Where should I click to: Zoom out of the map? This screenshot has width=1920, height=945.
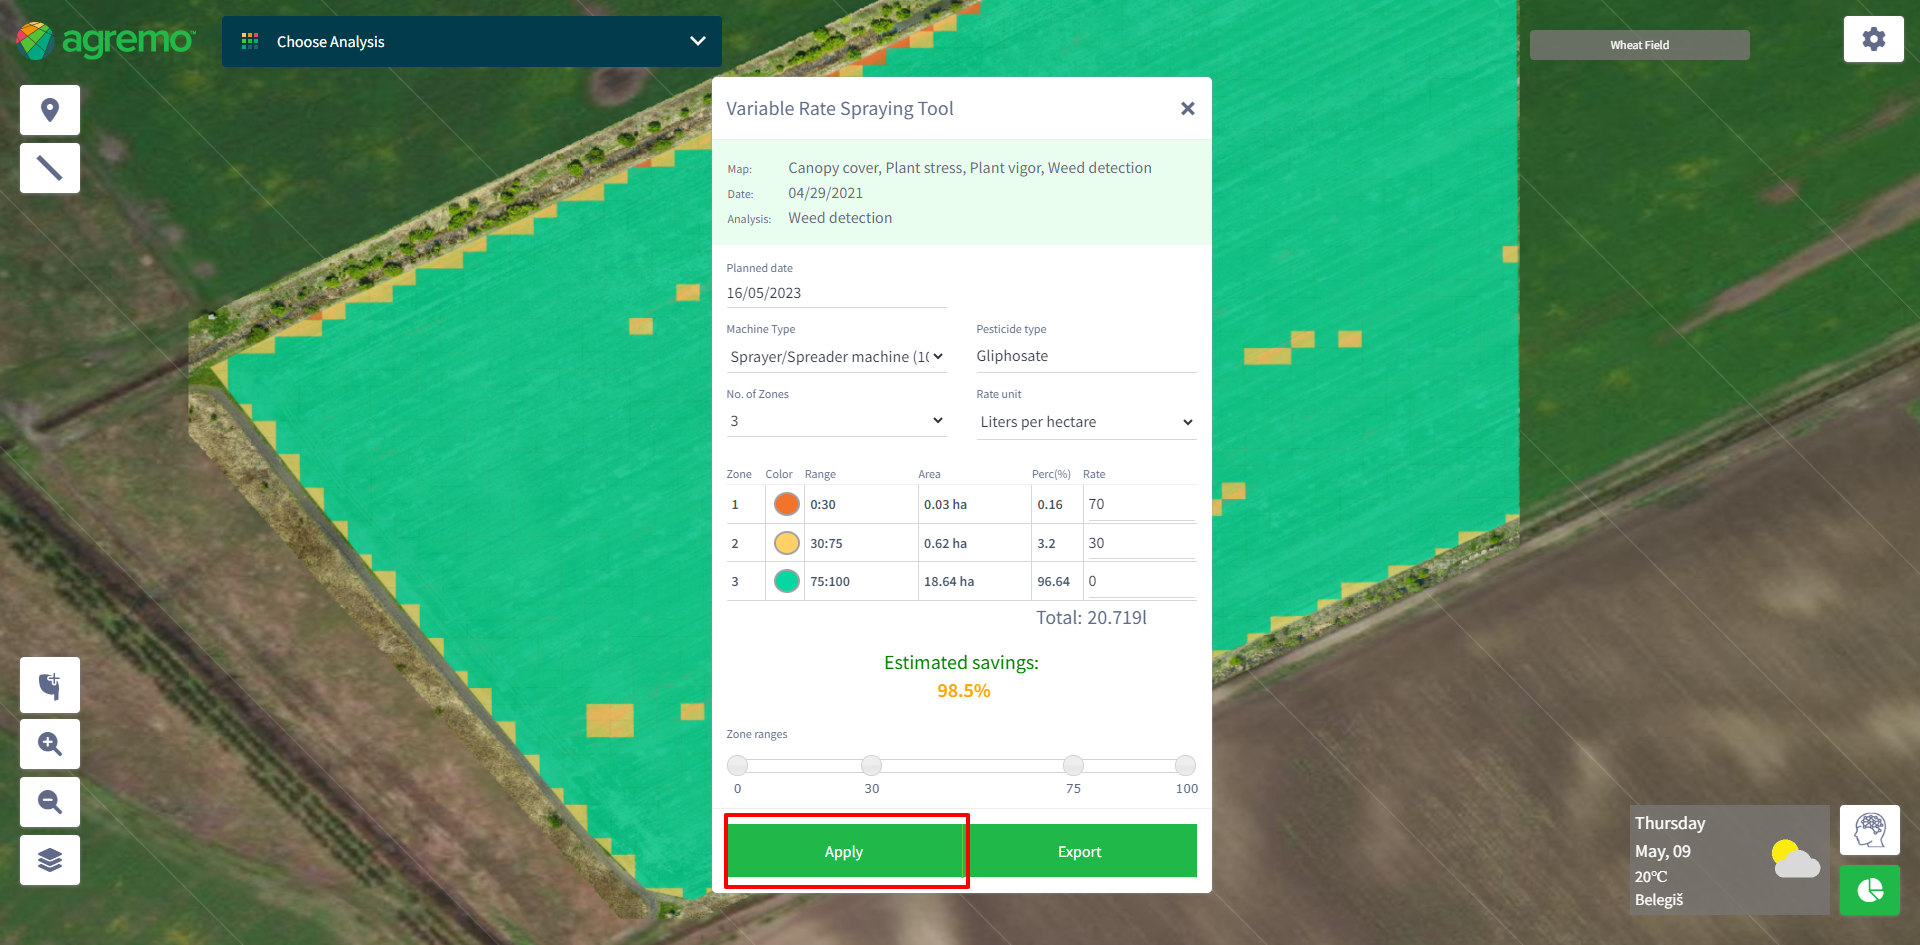(x=50, y=802)
